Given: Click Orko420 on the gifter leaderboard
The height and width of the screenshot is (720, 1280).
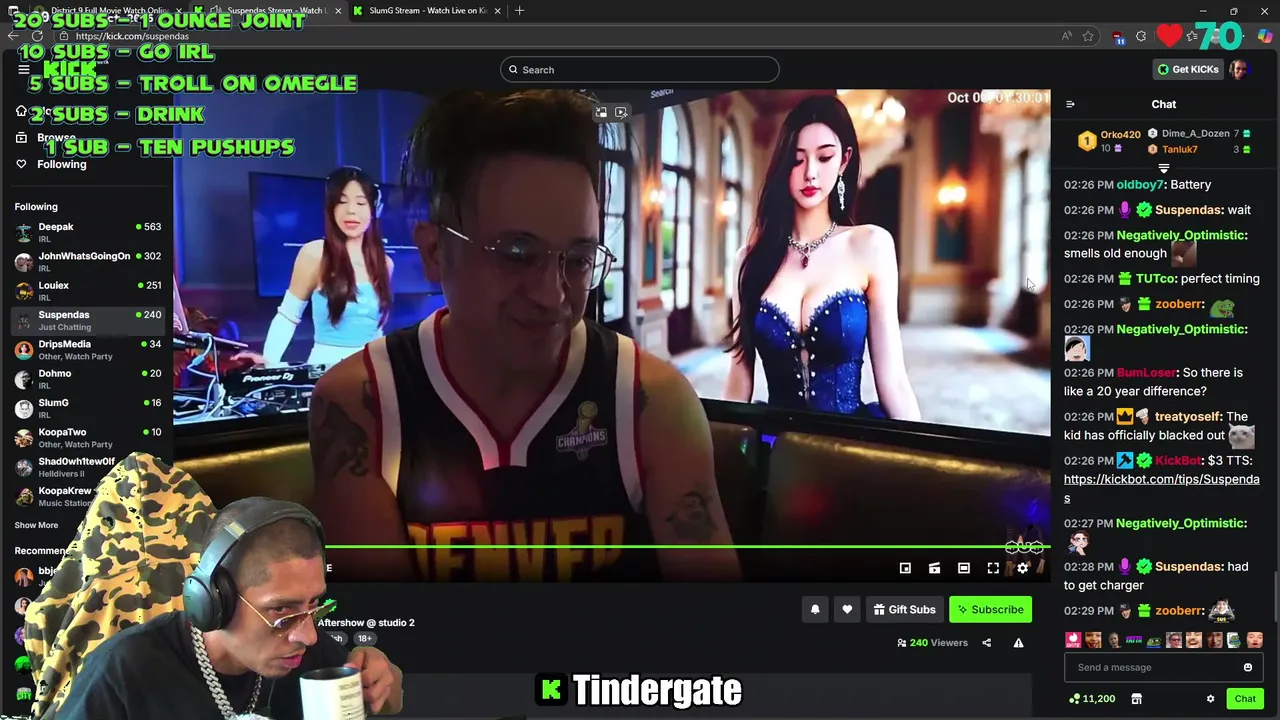Looking at the screenshot, I should [x=1120, y=135].
